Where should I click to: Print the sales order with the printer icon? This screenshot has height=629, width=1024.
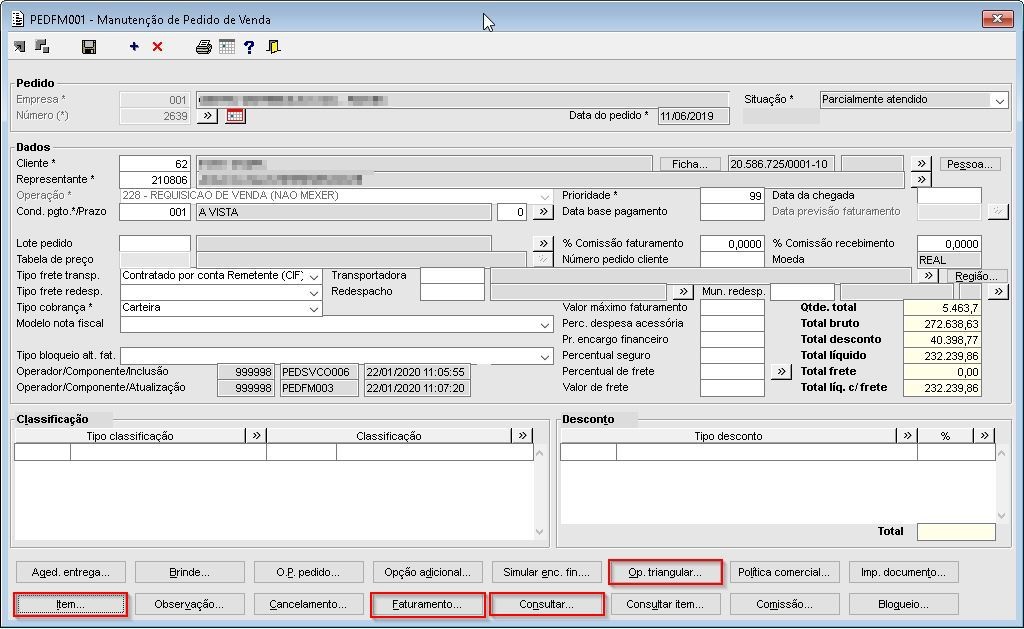pyautogui.click(x=204, y=47)
